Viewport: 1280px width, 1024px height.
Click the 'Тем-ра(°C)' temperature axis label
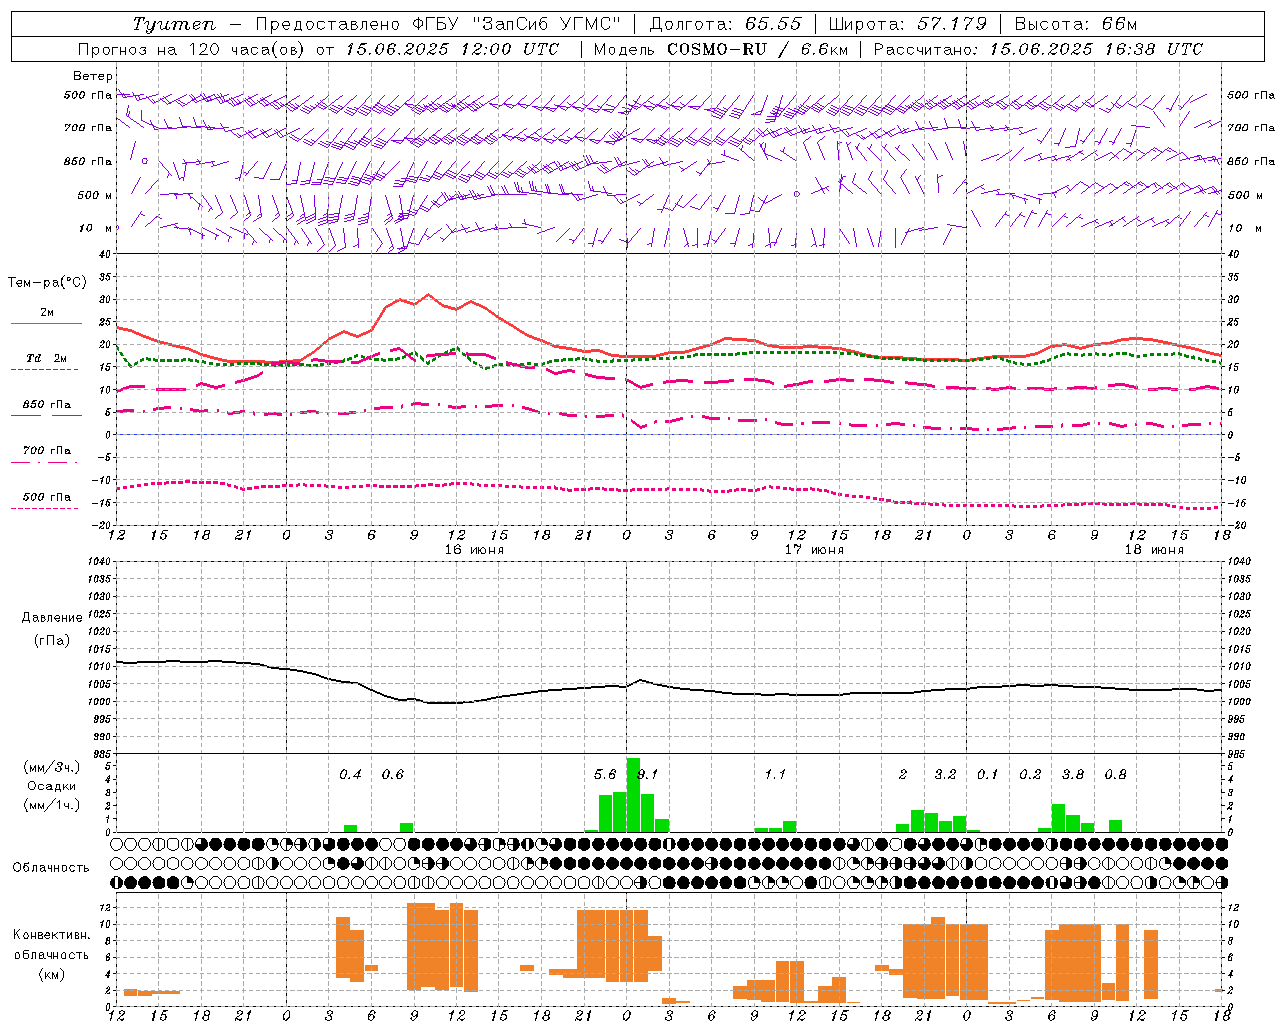(x=47, y=283)
